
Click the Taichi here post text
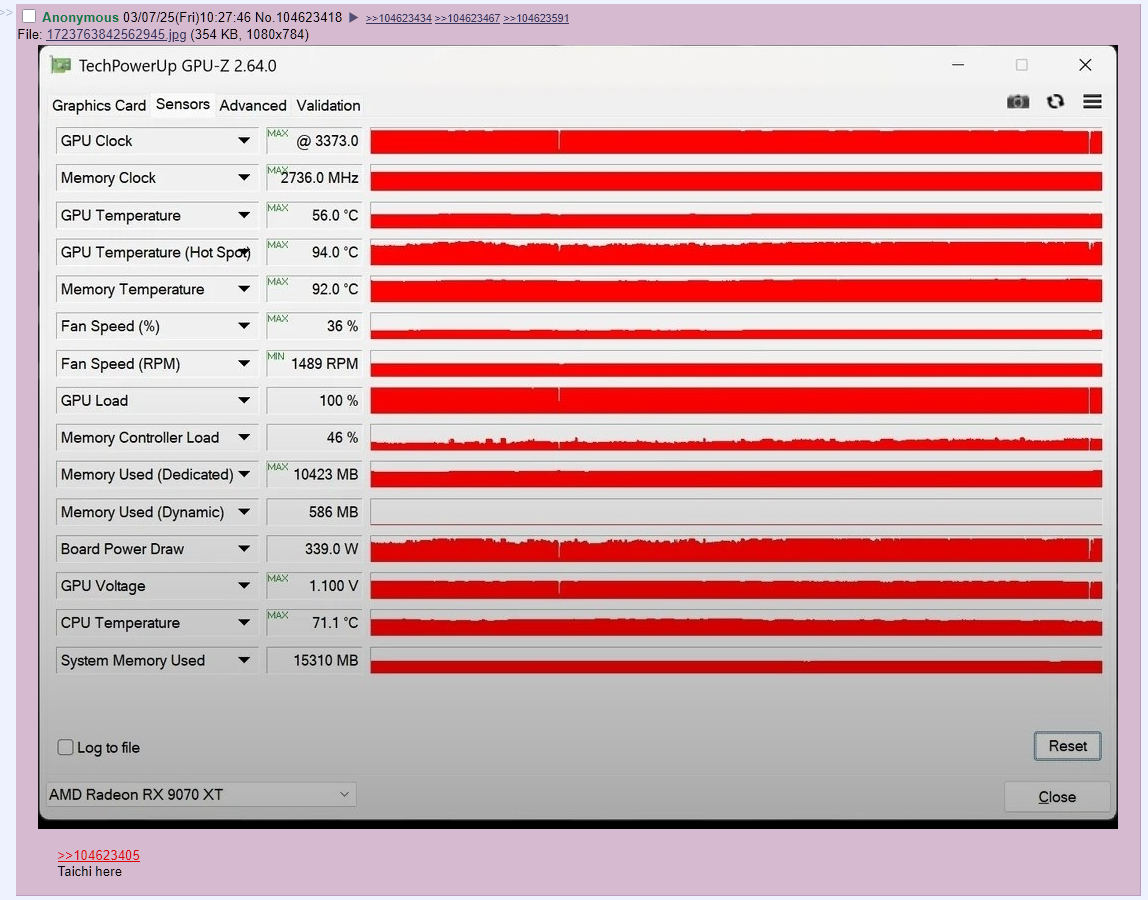90,871
